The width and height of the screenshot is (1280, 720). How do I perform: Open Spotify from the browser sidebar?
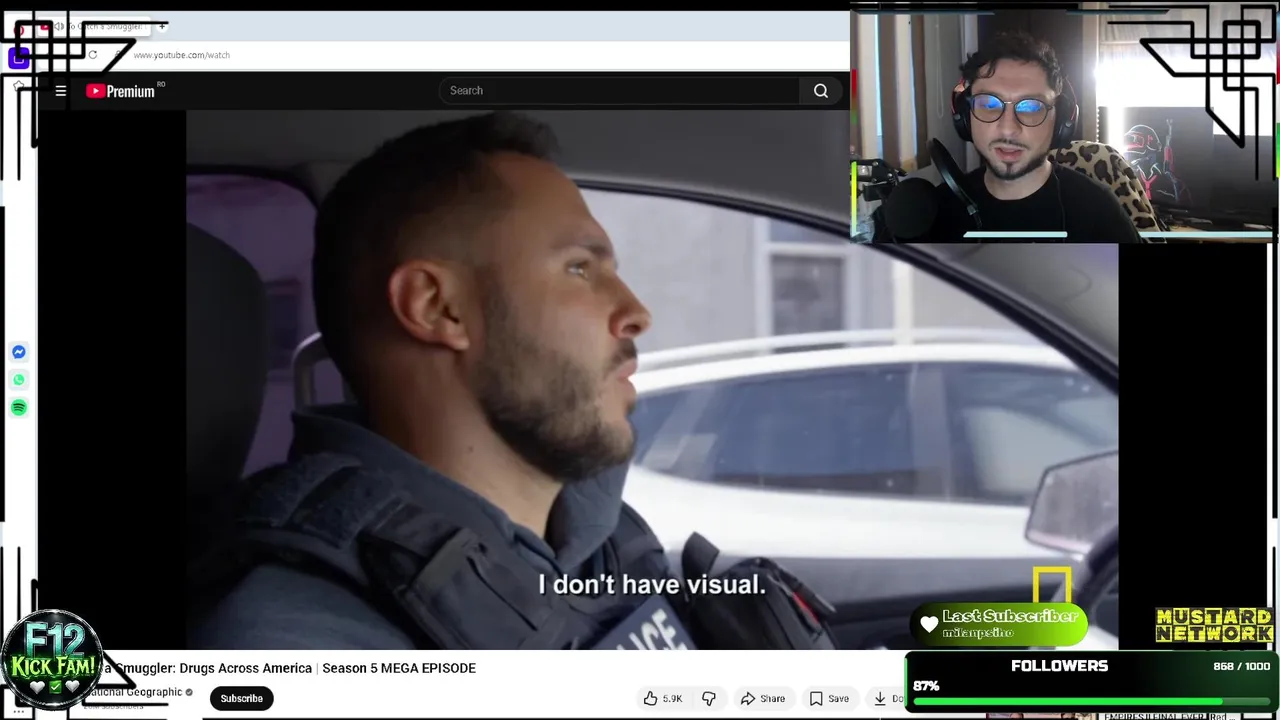19,408
